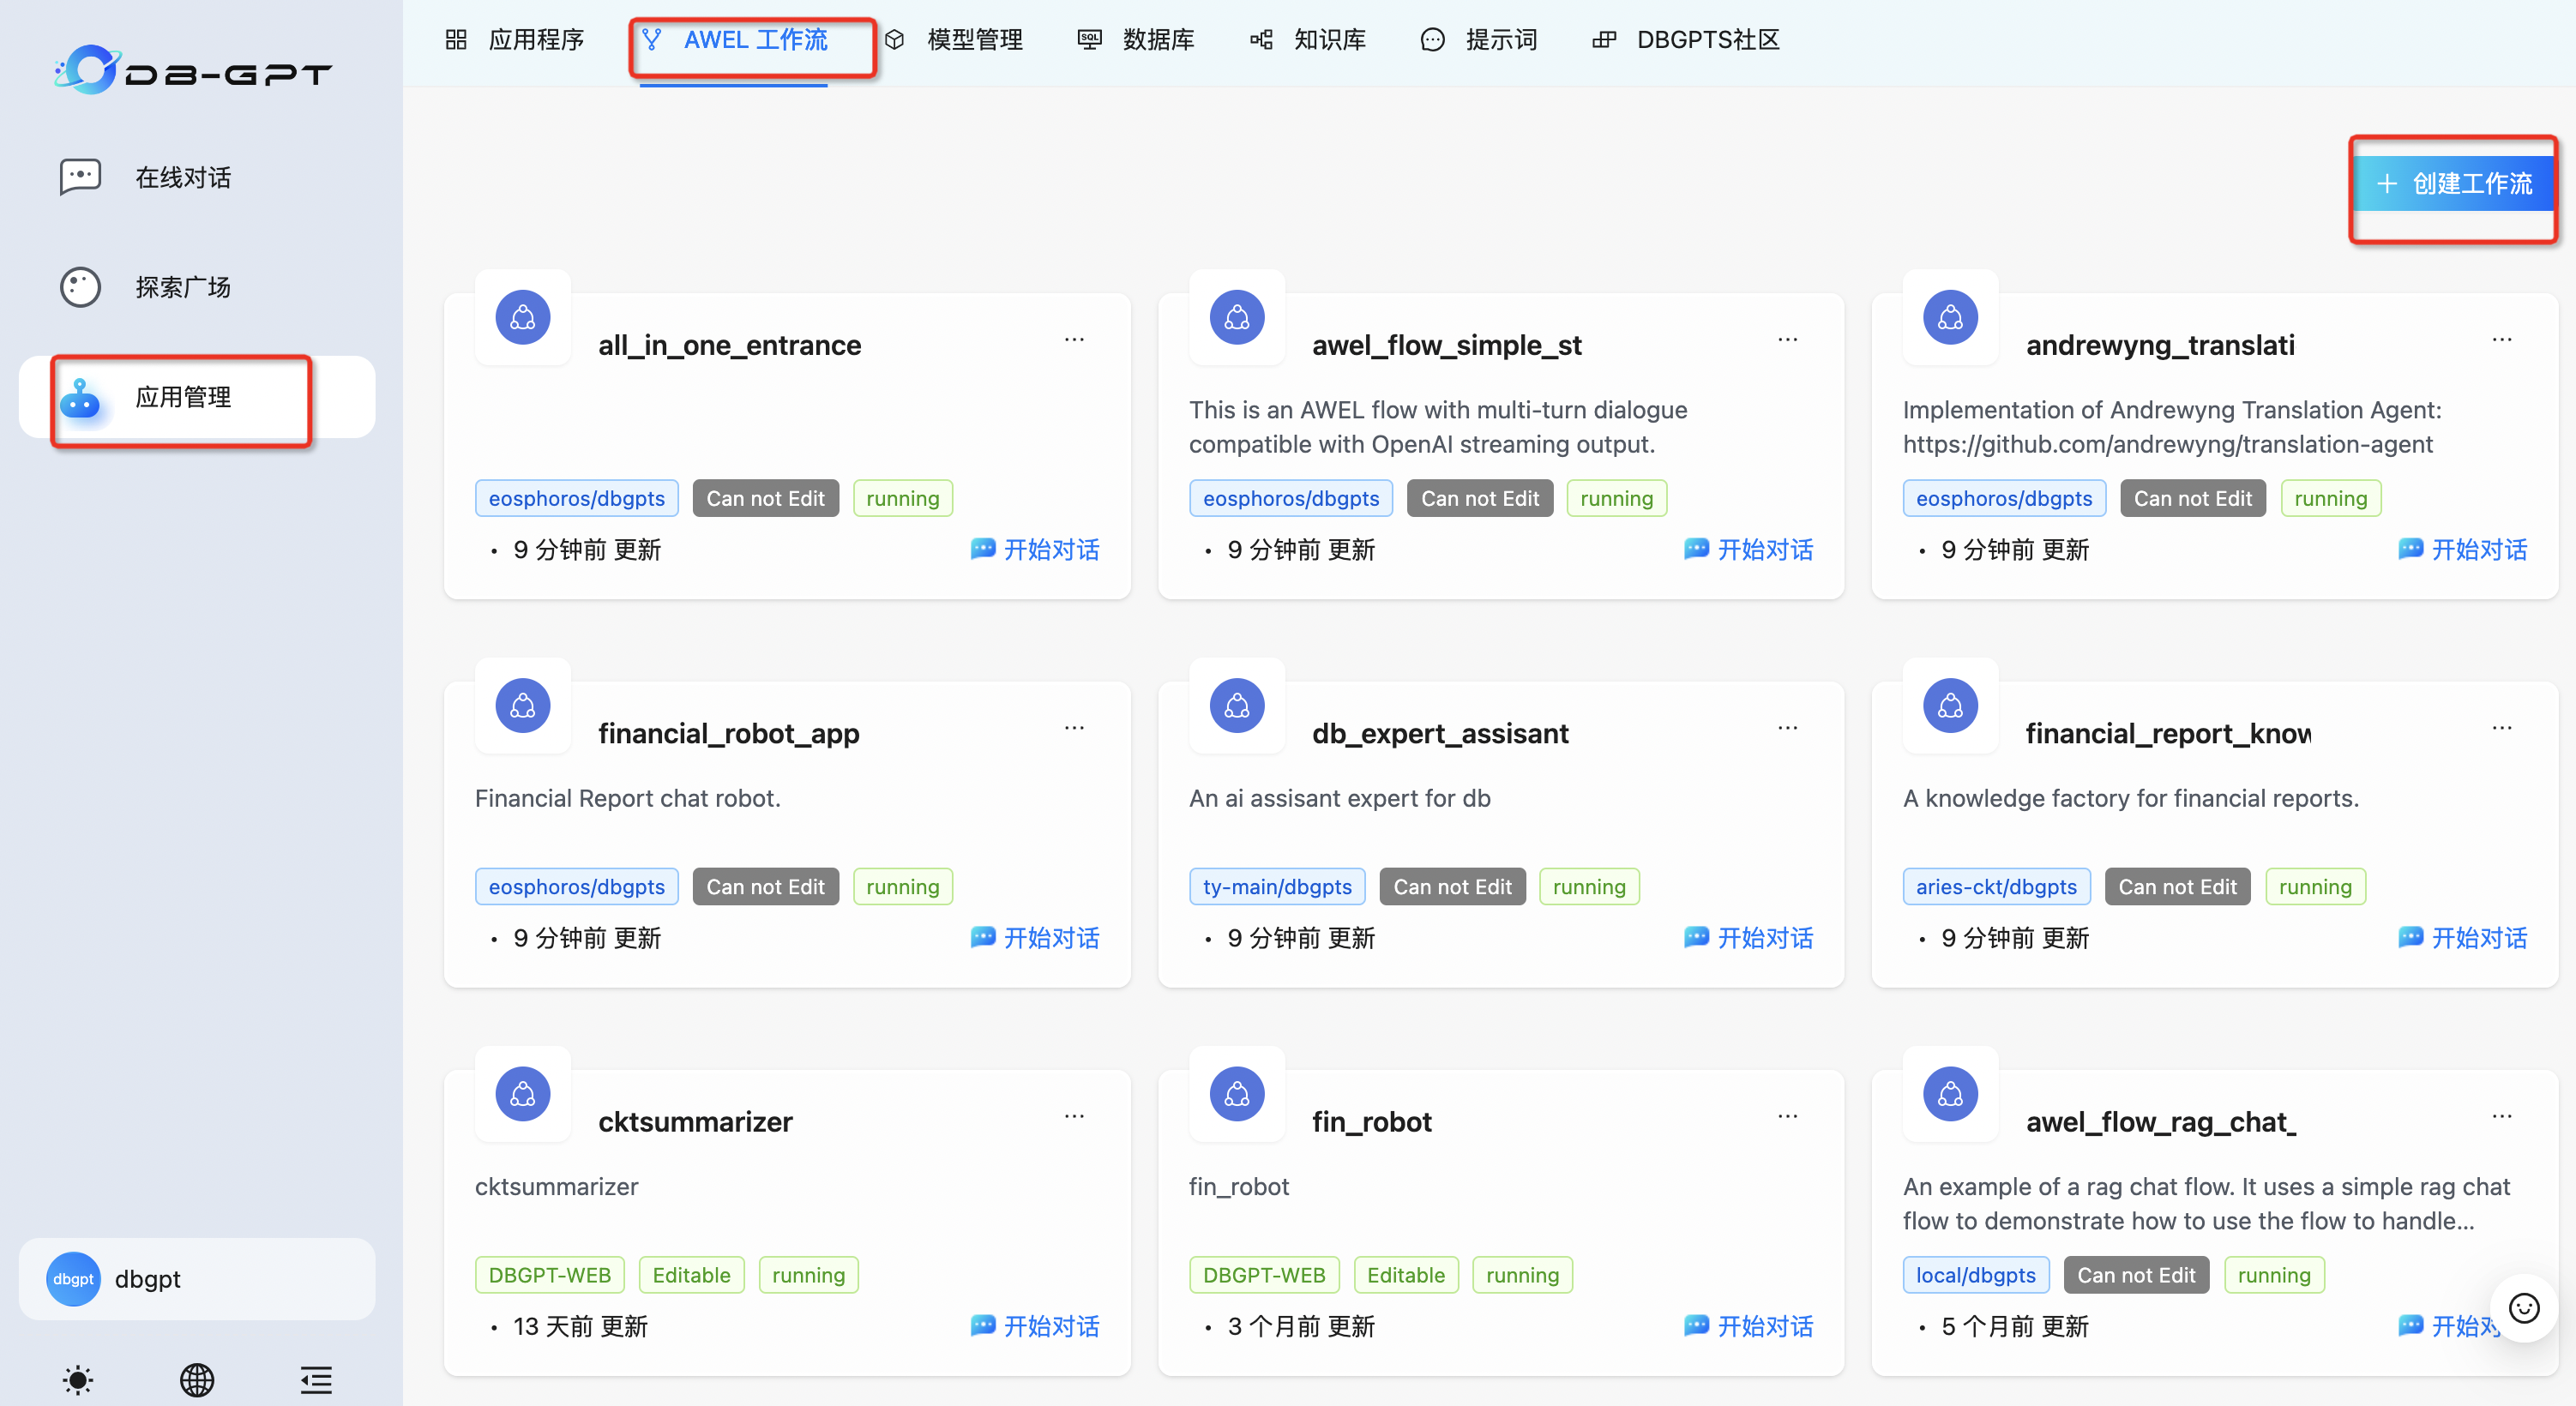
Task: Click the DB-GPT logo
Action: pos(192,70)
